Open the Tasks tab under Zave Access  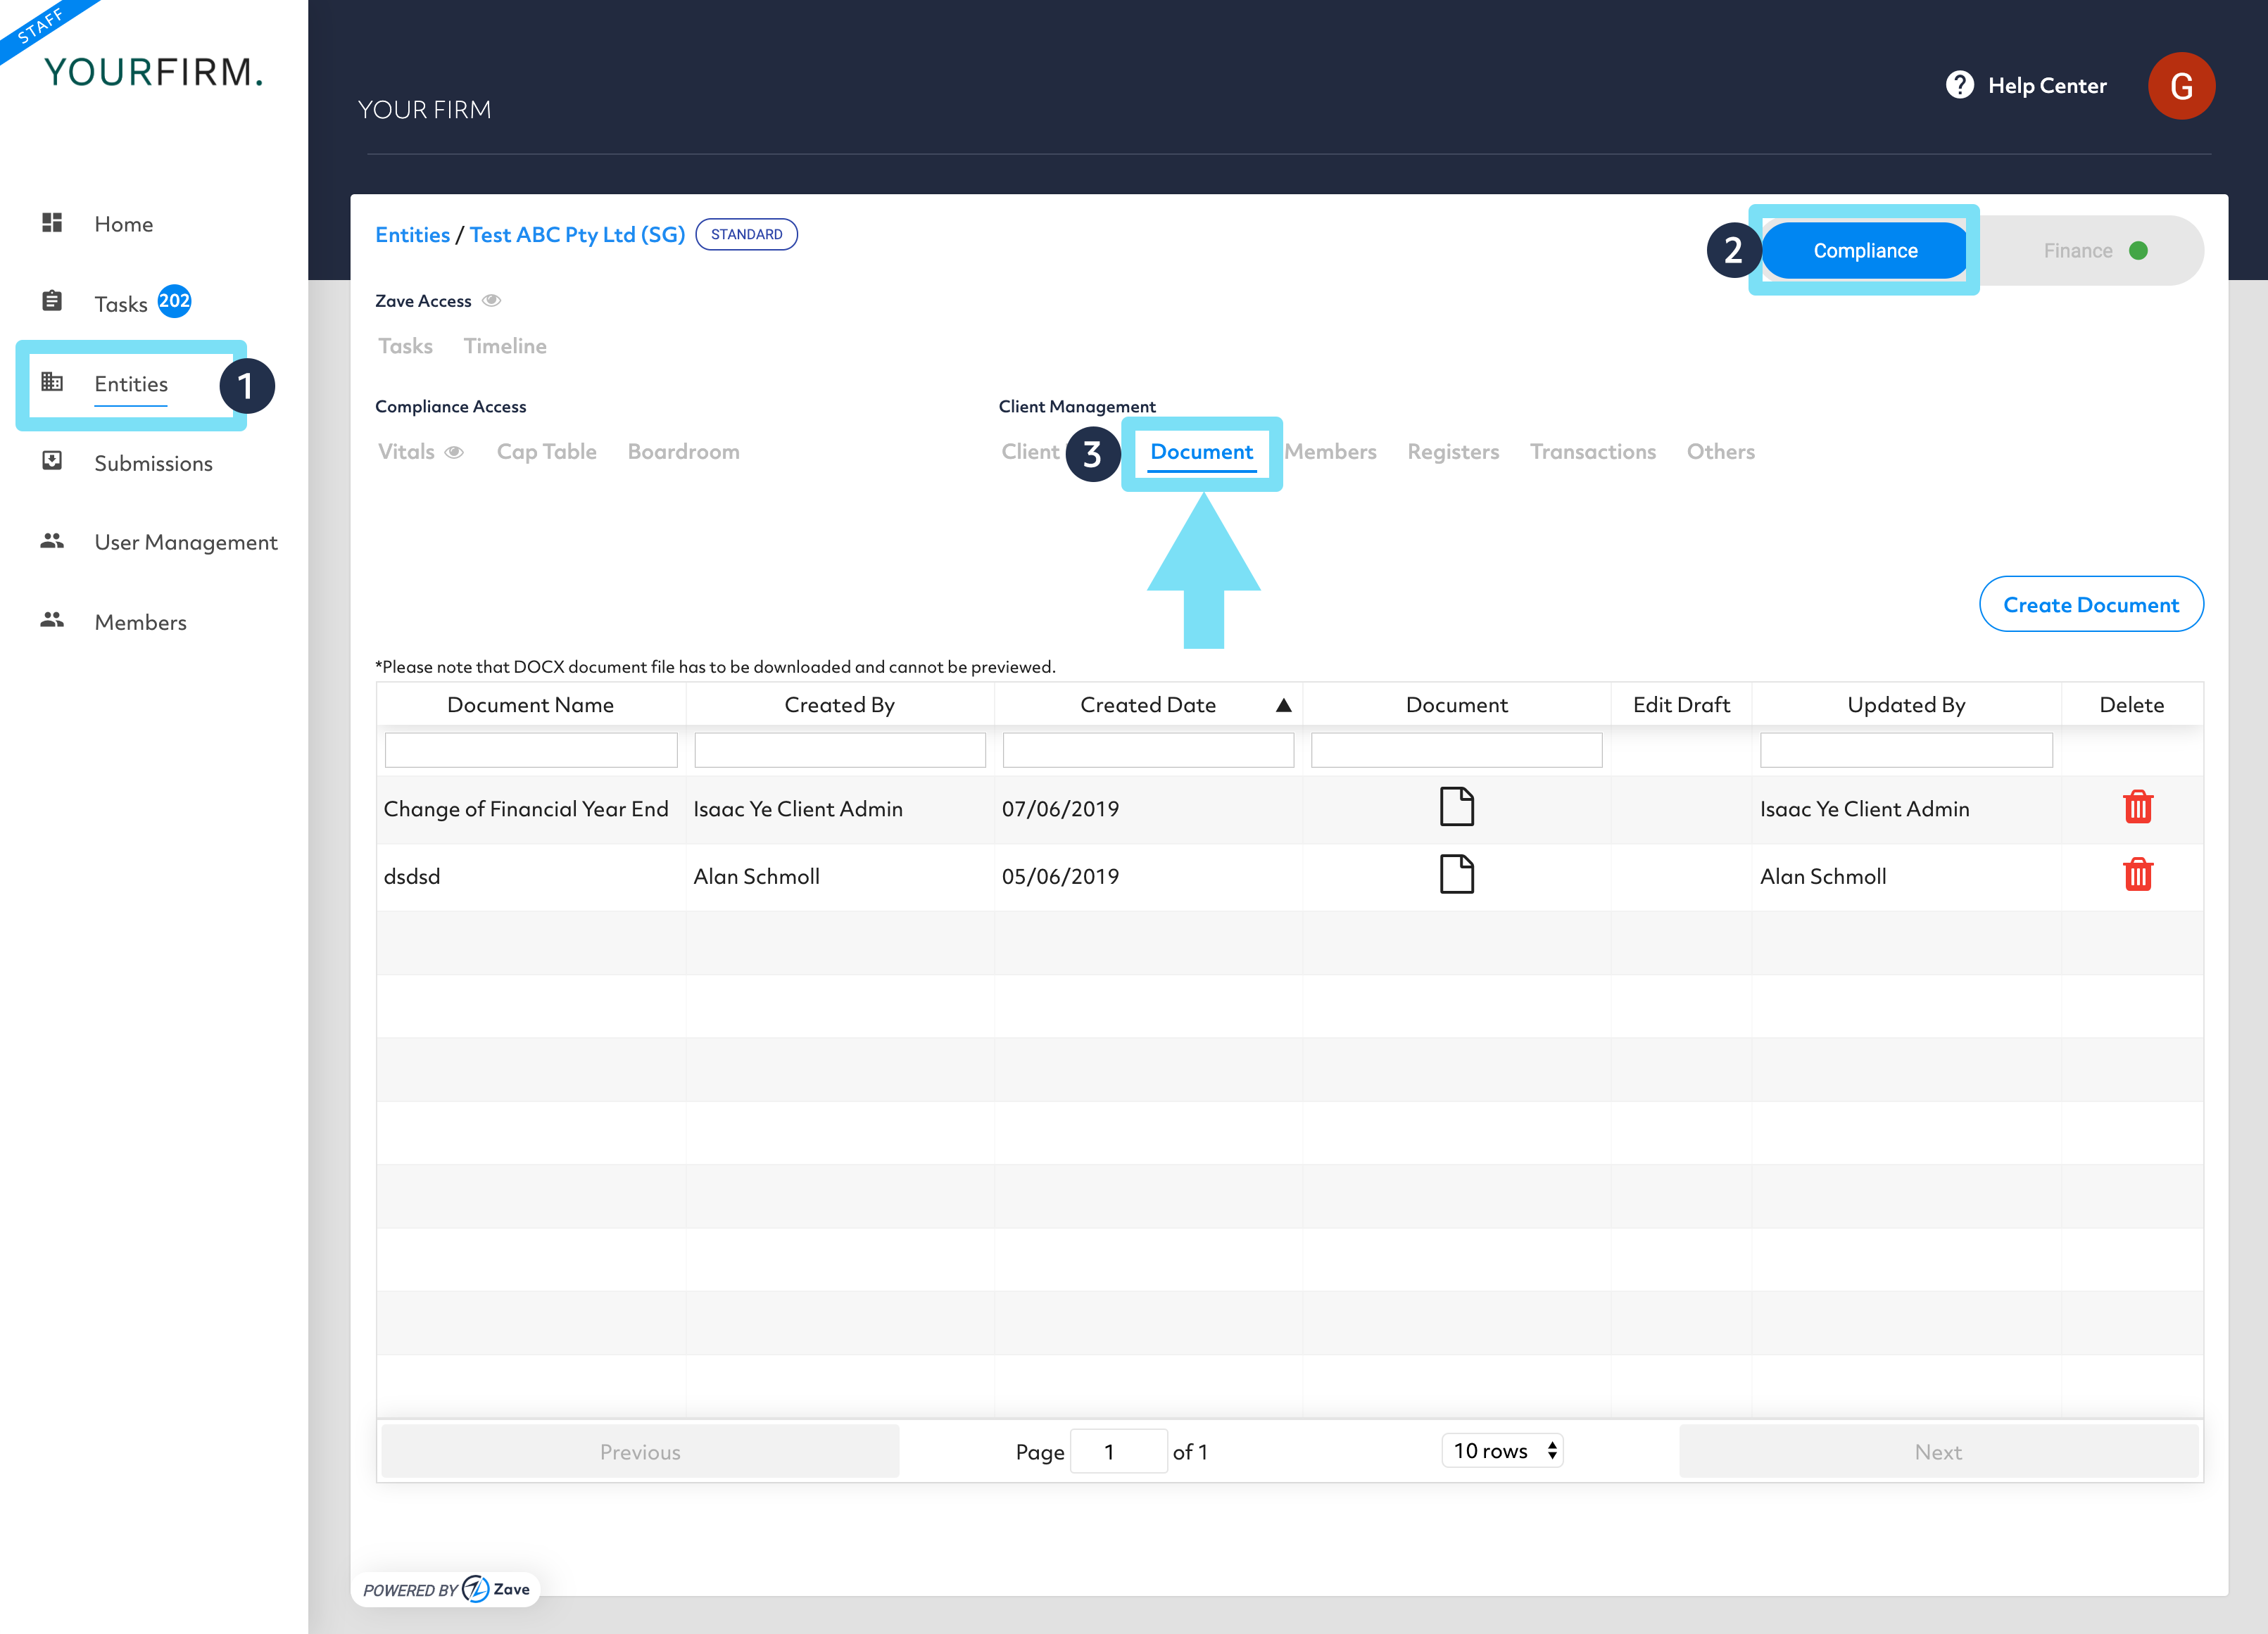click(x=405, y=346)
